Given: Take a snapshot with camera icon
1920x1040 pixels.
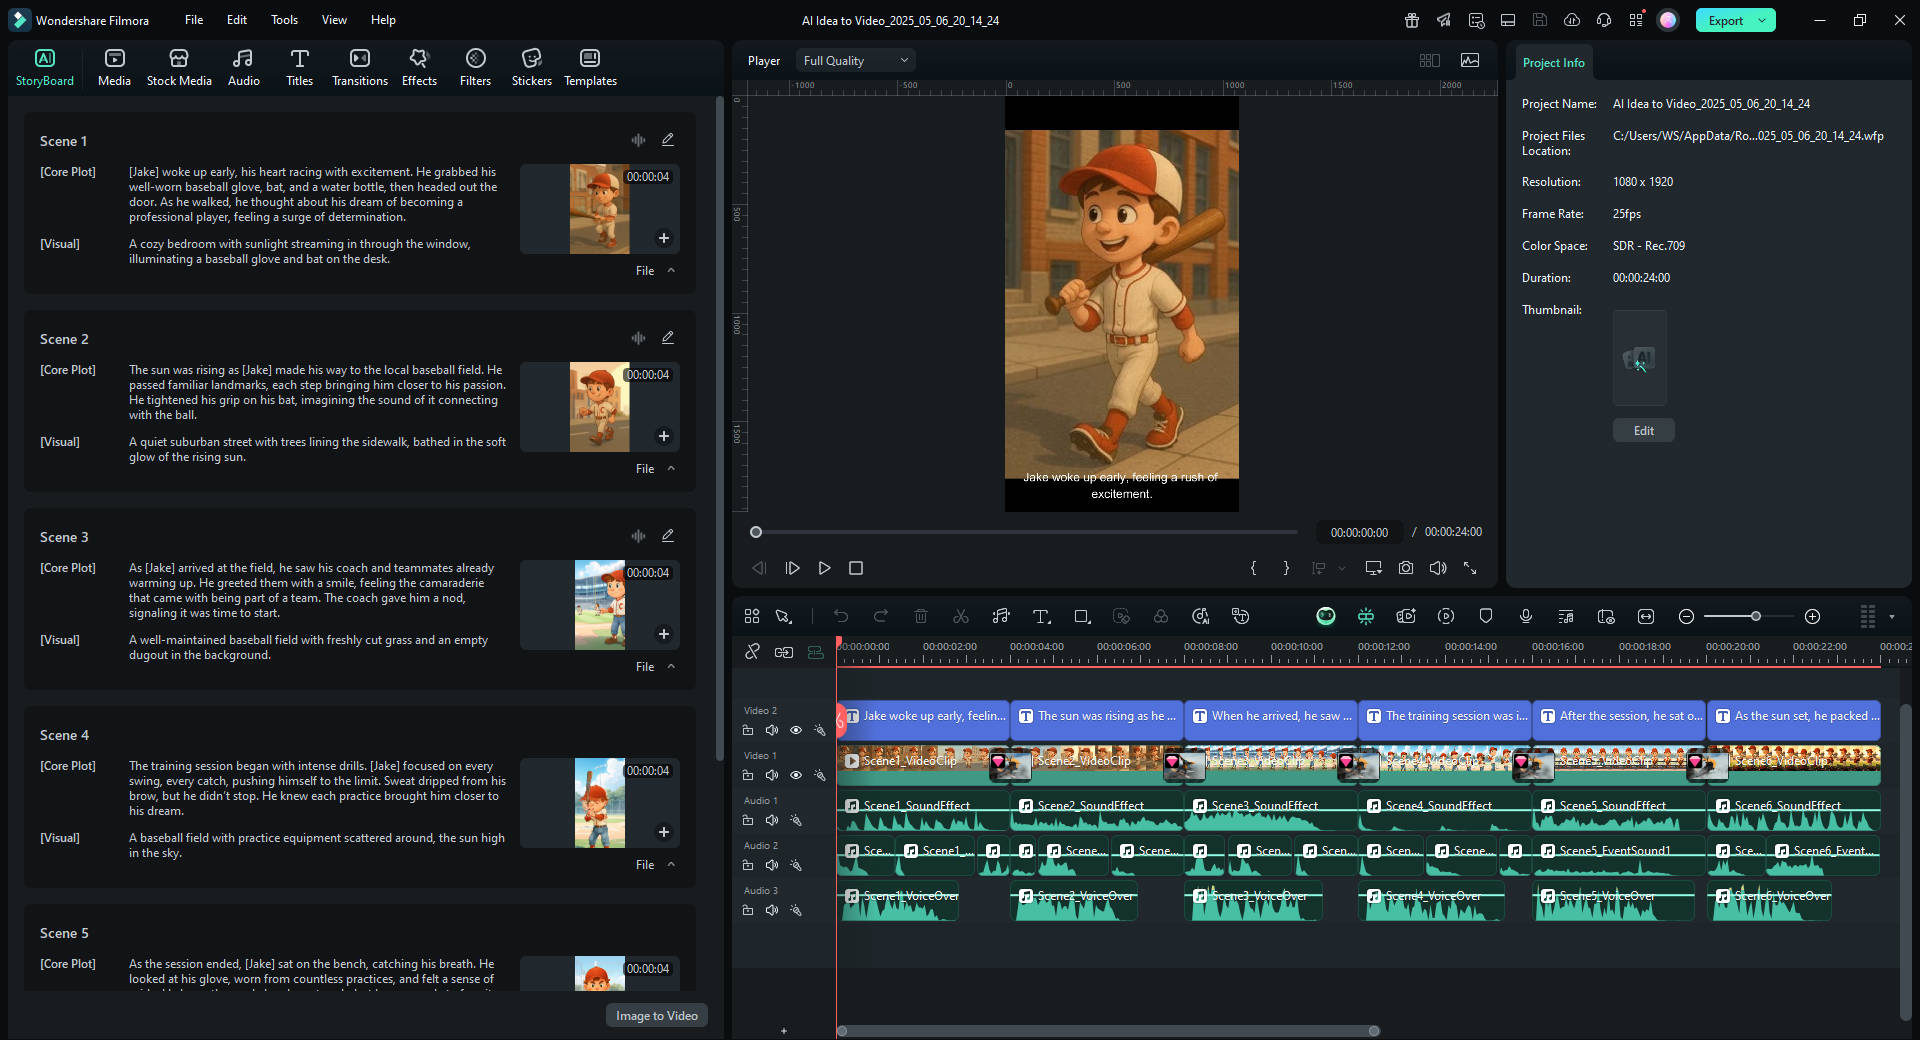Looking at the screenshot, I should click(x=1406, y=568).
